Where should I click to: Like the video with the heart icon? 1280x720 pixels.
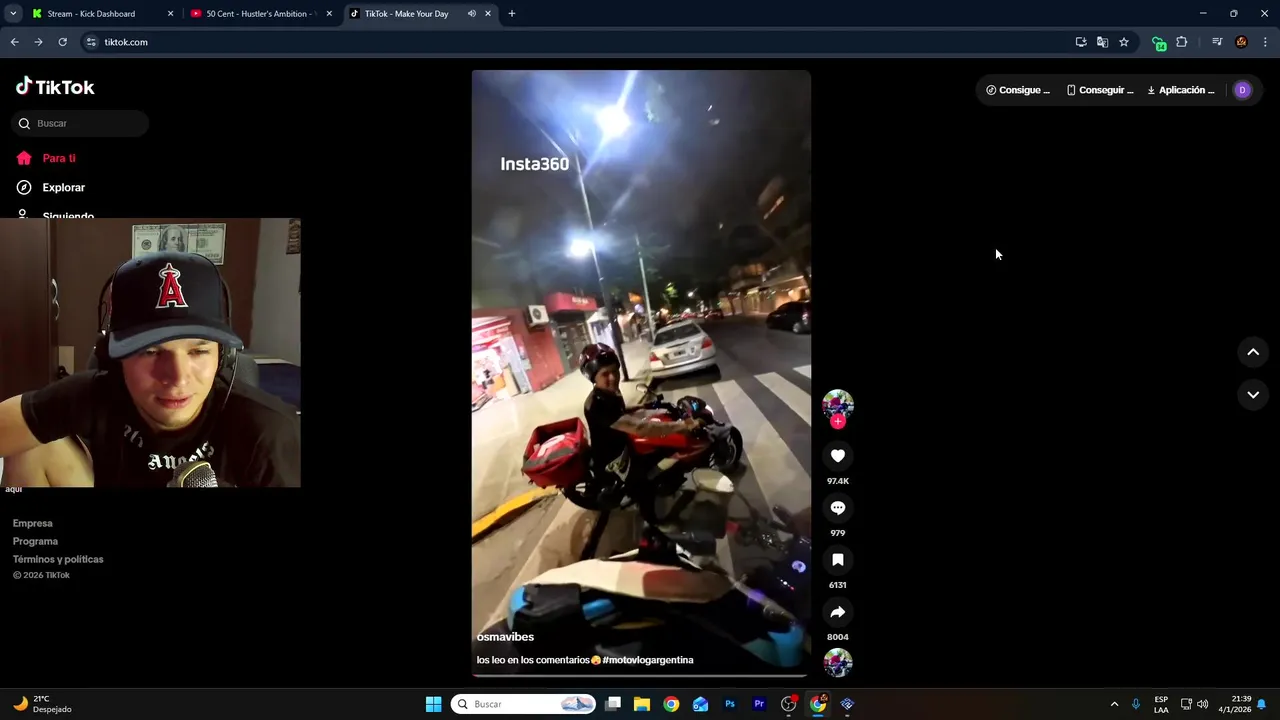pyautogui.click(x=838, y=456)
